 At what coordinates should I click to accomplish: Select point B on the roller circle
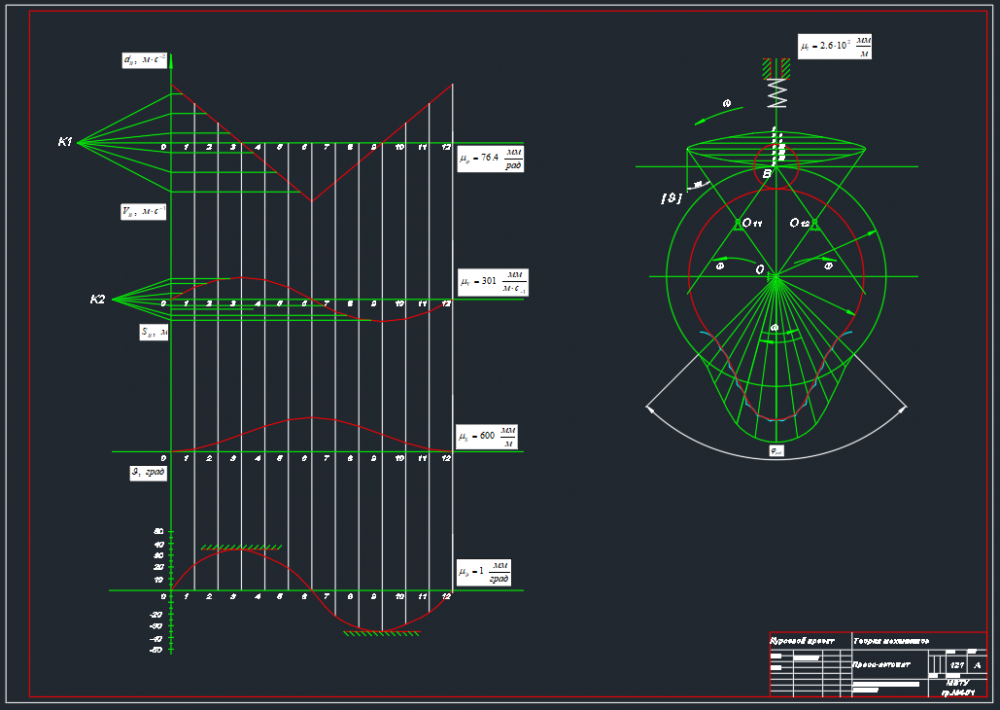(x=767, y=174)
